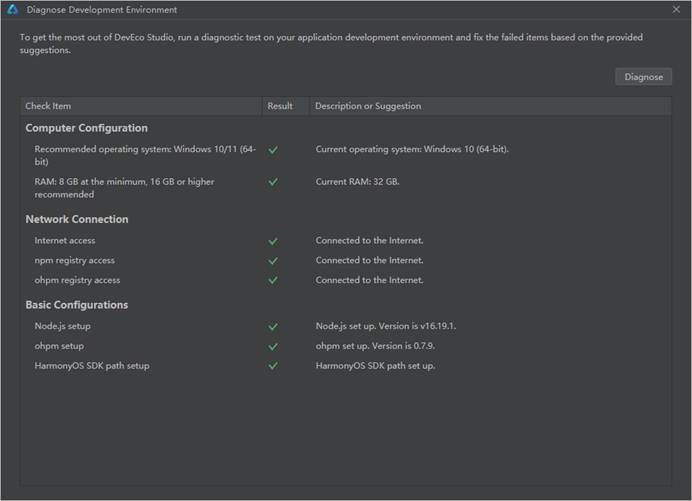Click the operating system green checkmark

pos(273,150)
